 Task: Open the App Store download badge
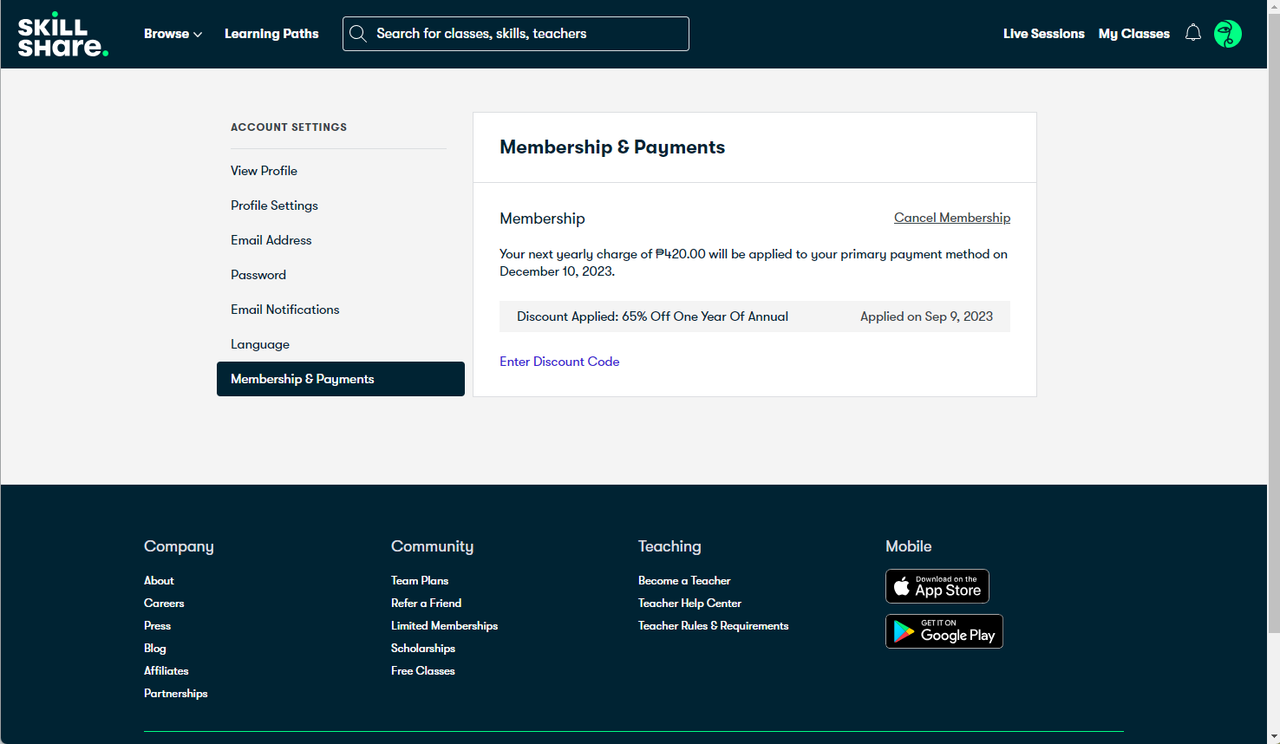(937, 586)
